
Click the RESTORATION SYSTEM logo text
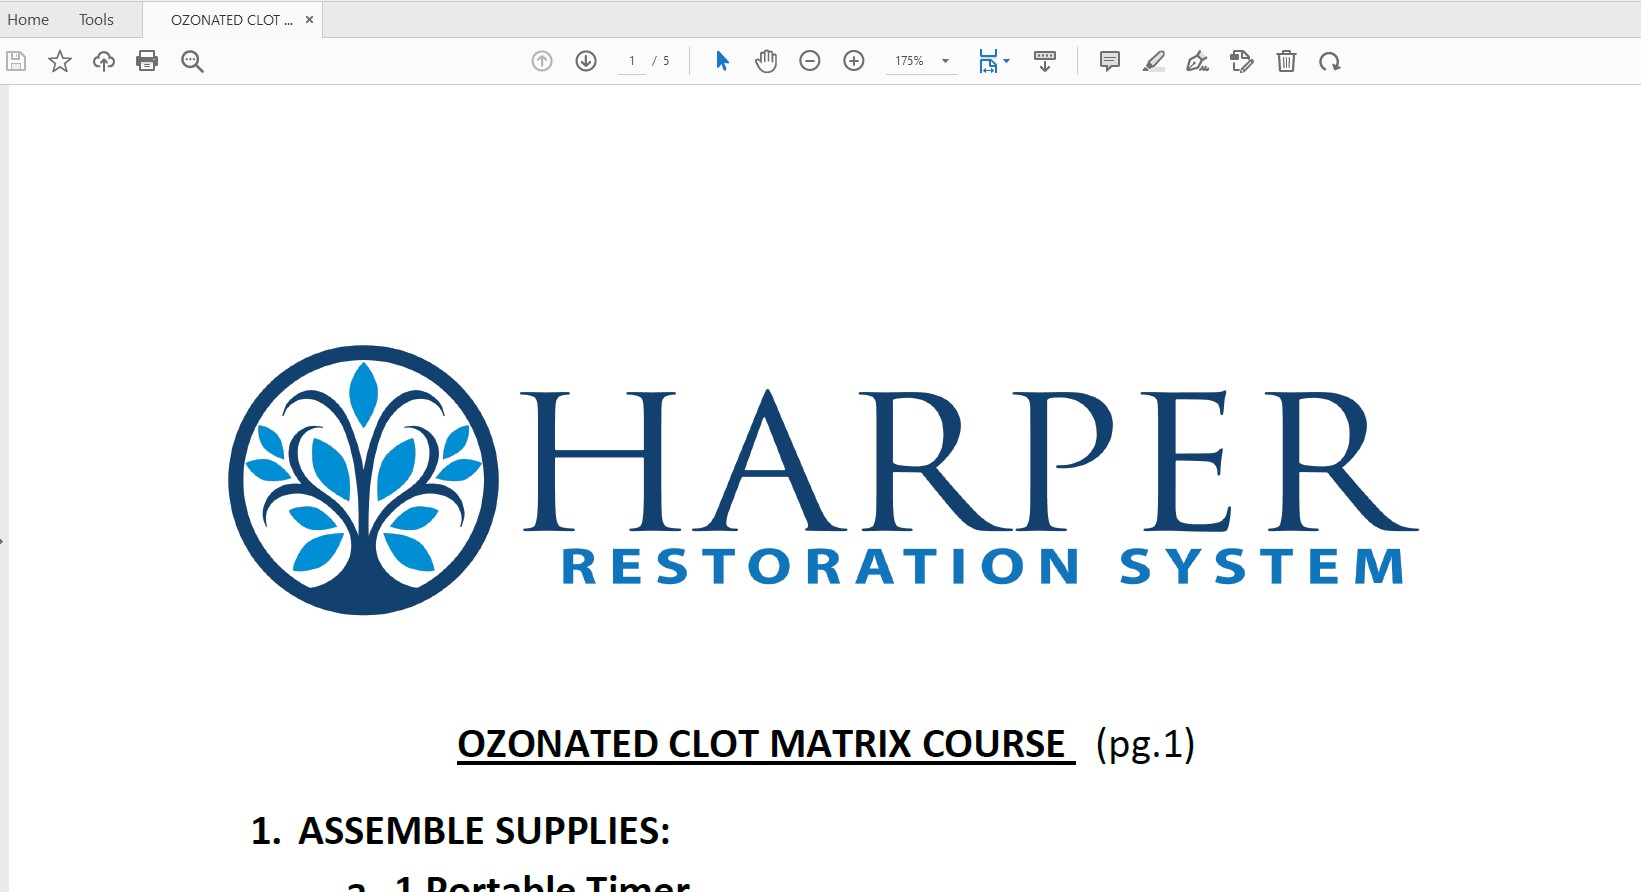pyautogui.click(x=984, y=566)
